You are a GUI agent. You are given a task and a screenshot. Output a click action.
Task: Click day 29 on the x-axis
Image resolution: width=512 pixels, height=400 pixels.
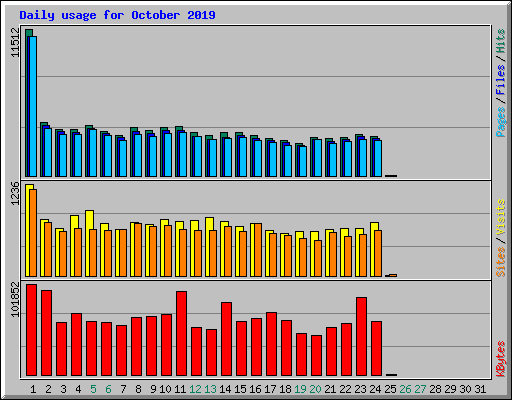(450, 389)
